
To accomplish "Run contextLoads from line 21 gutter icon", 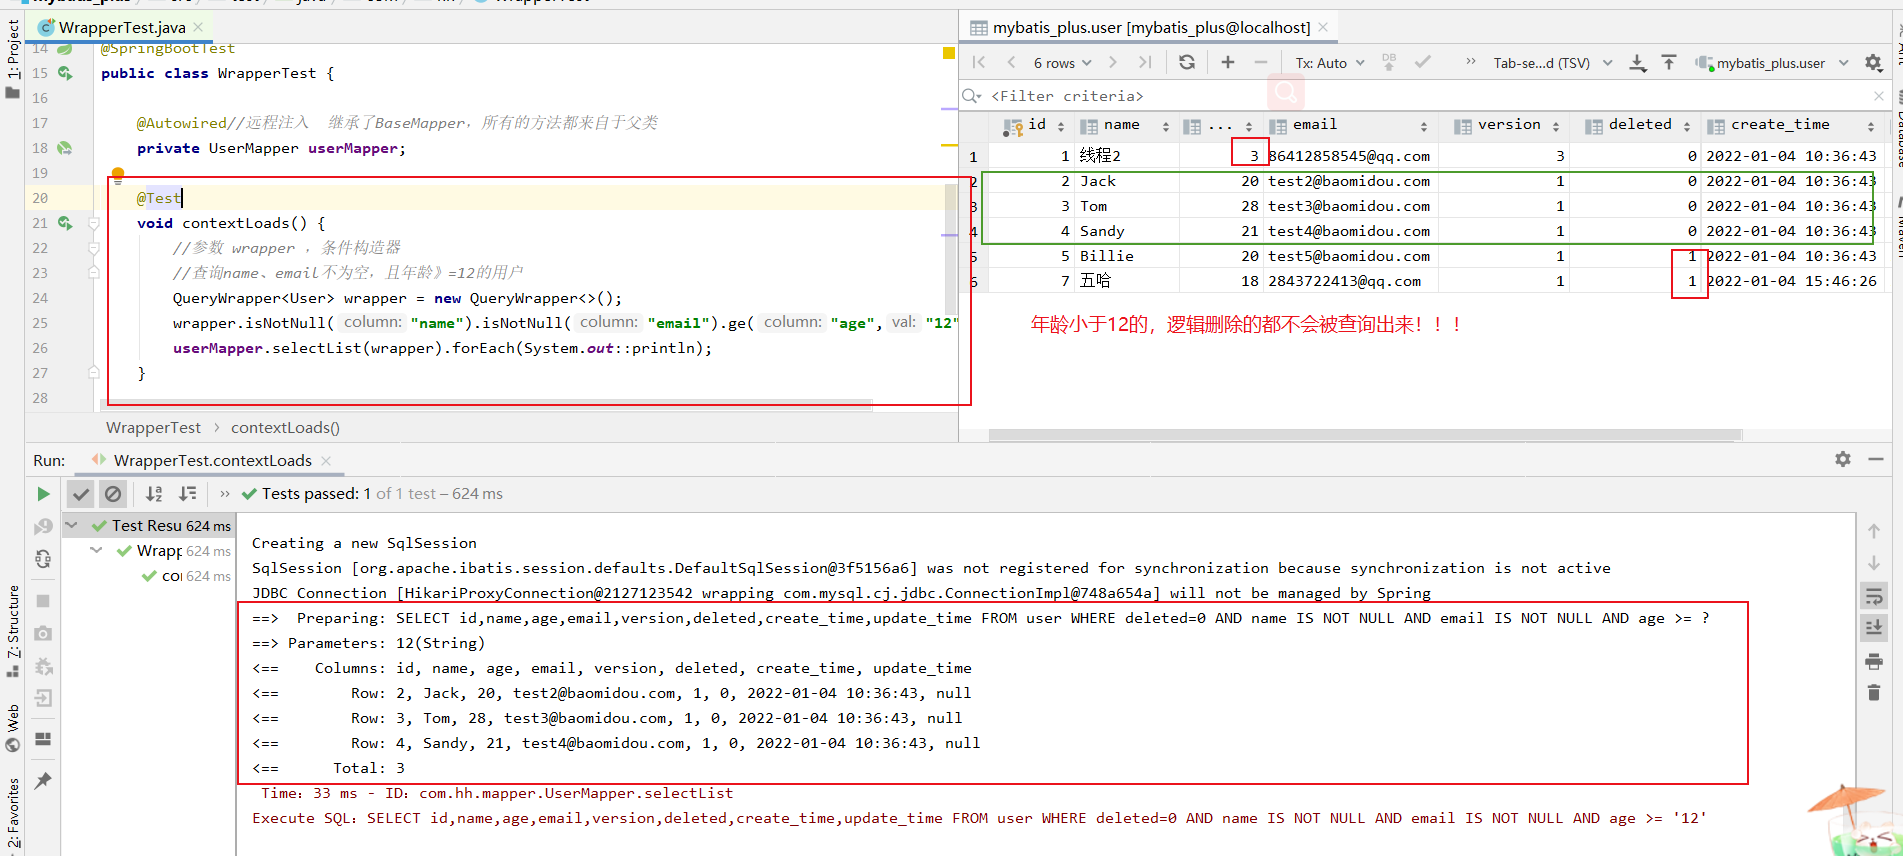I will [65, 223].
